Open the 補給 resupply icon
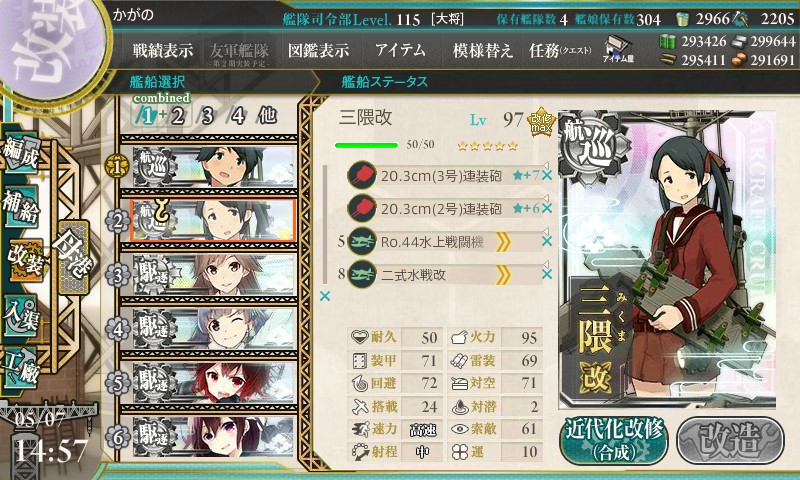The height and width of the screenshot is (480, 800). coord(21,206)
